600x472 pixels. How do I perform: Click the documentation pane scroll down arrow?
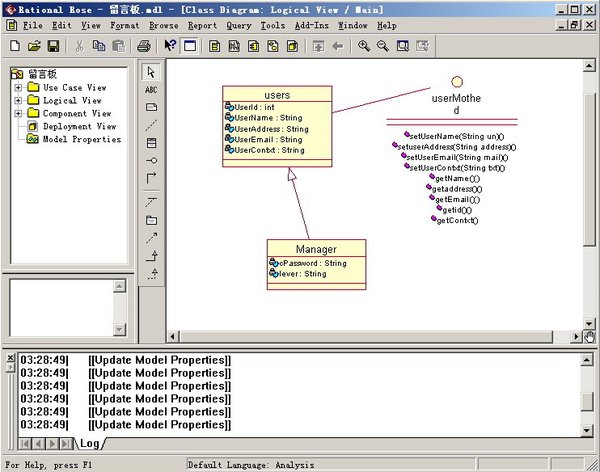120,329
